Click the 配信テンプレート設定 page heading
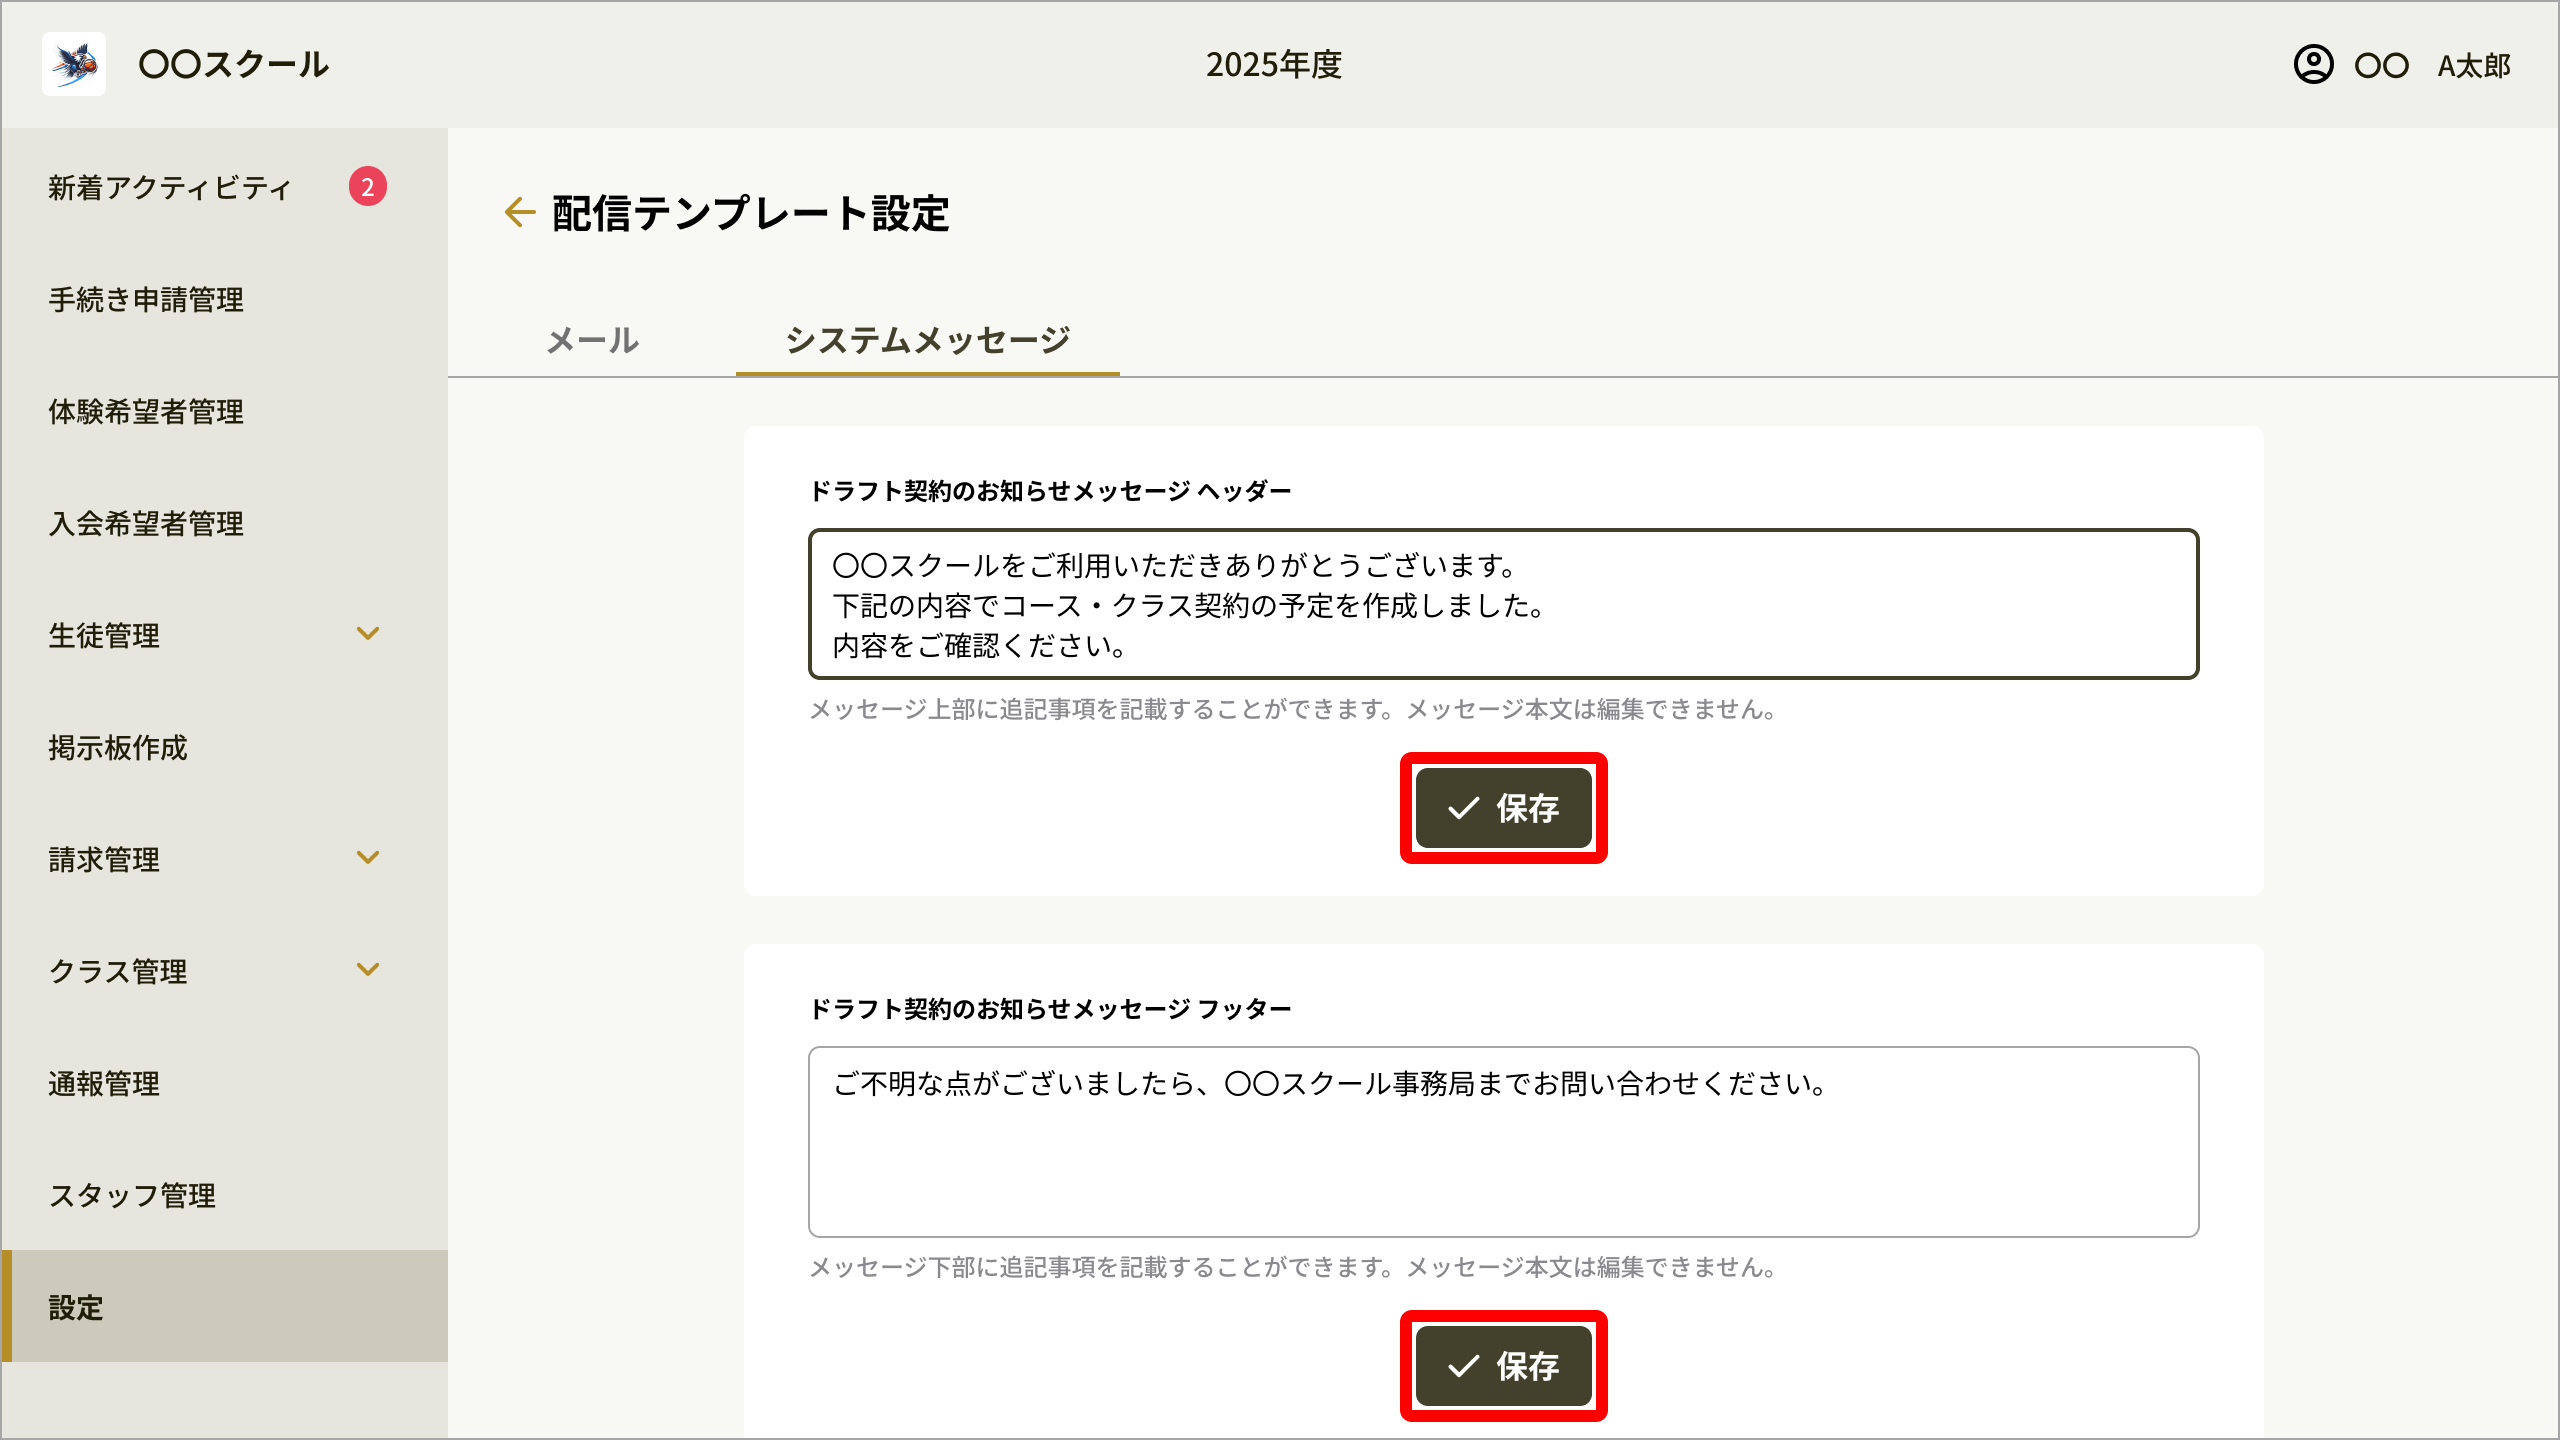The width and height of the screenshot is (2560, 1440). point(750,213)
